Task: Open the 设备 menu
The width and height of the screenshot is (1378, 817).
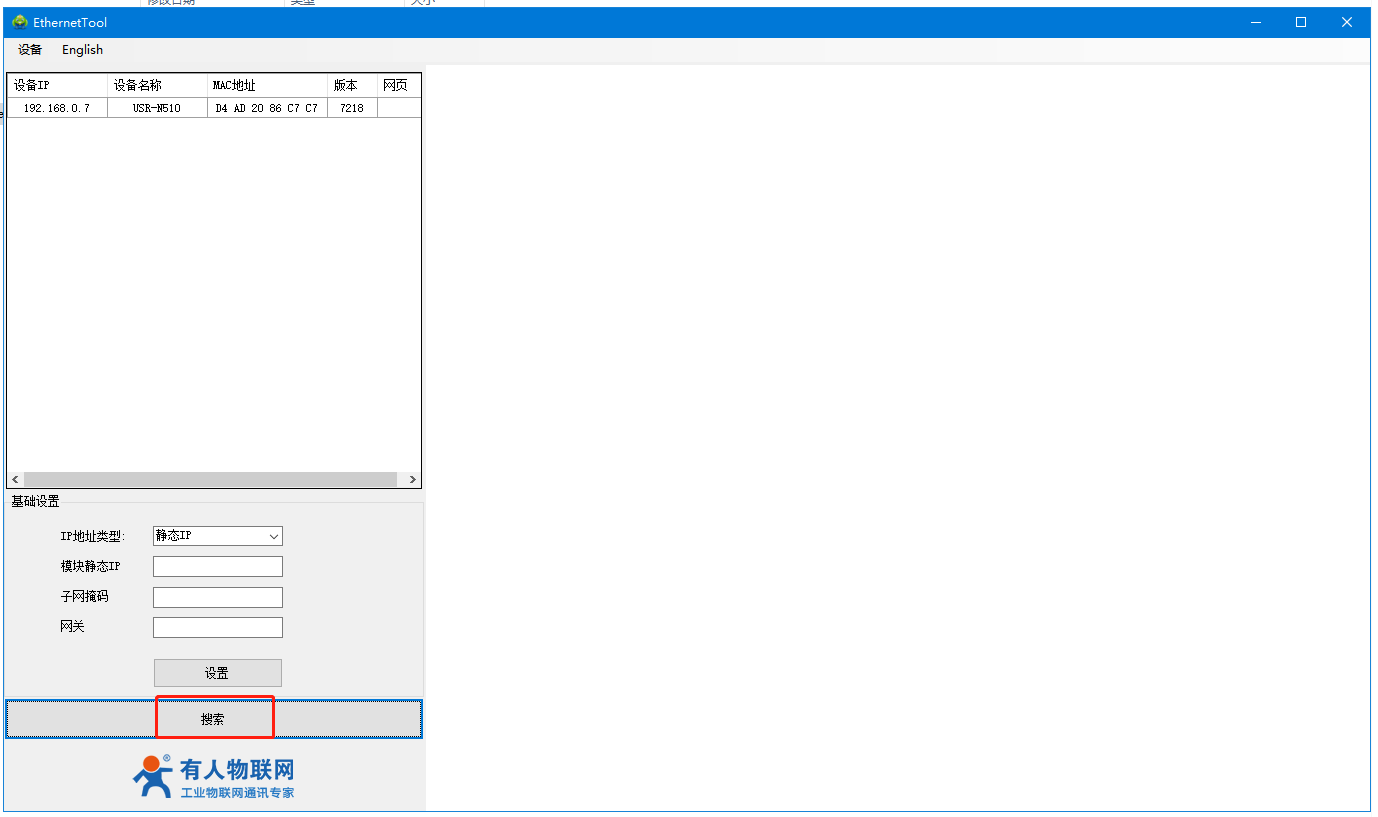Action: (30, 50)
